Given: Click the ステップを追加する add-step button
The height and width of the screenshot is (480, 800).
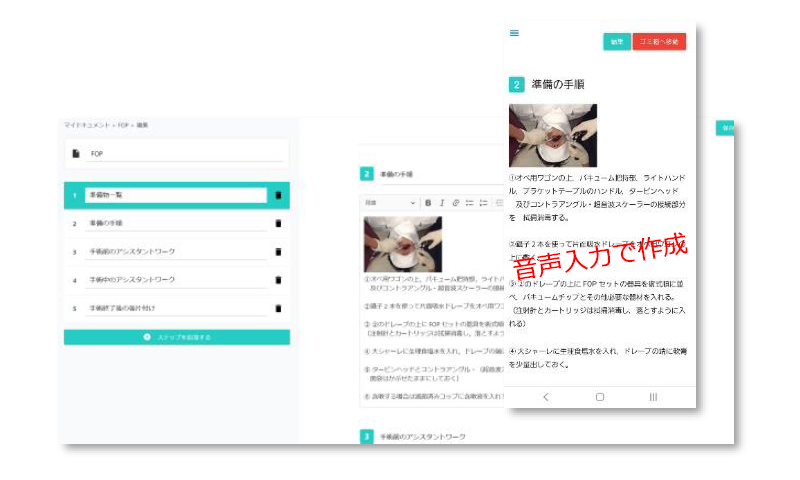Looking at the screenshot, I should [x=177, y=337].
